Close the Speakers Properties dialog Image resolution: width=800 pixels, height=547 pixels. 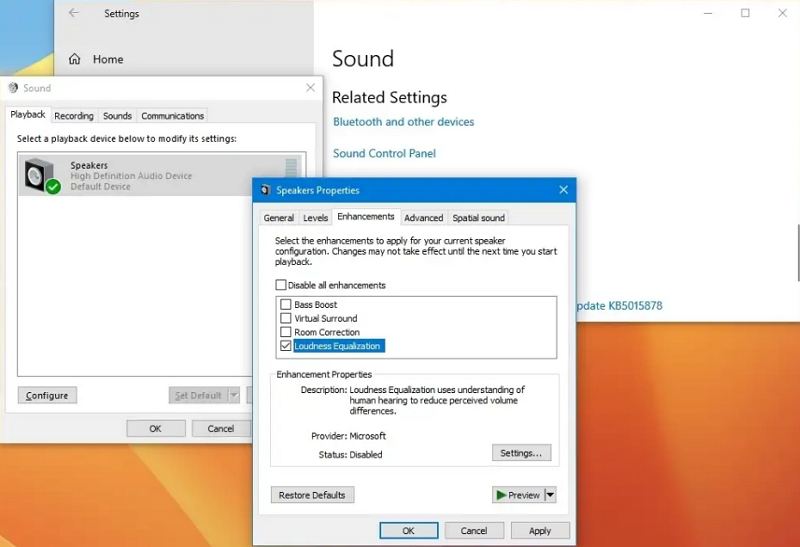click(563, 190)
